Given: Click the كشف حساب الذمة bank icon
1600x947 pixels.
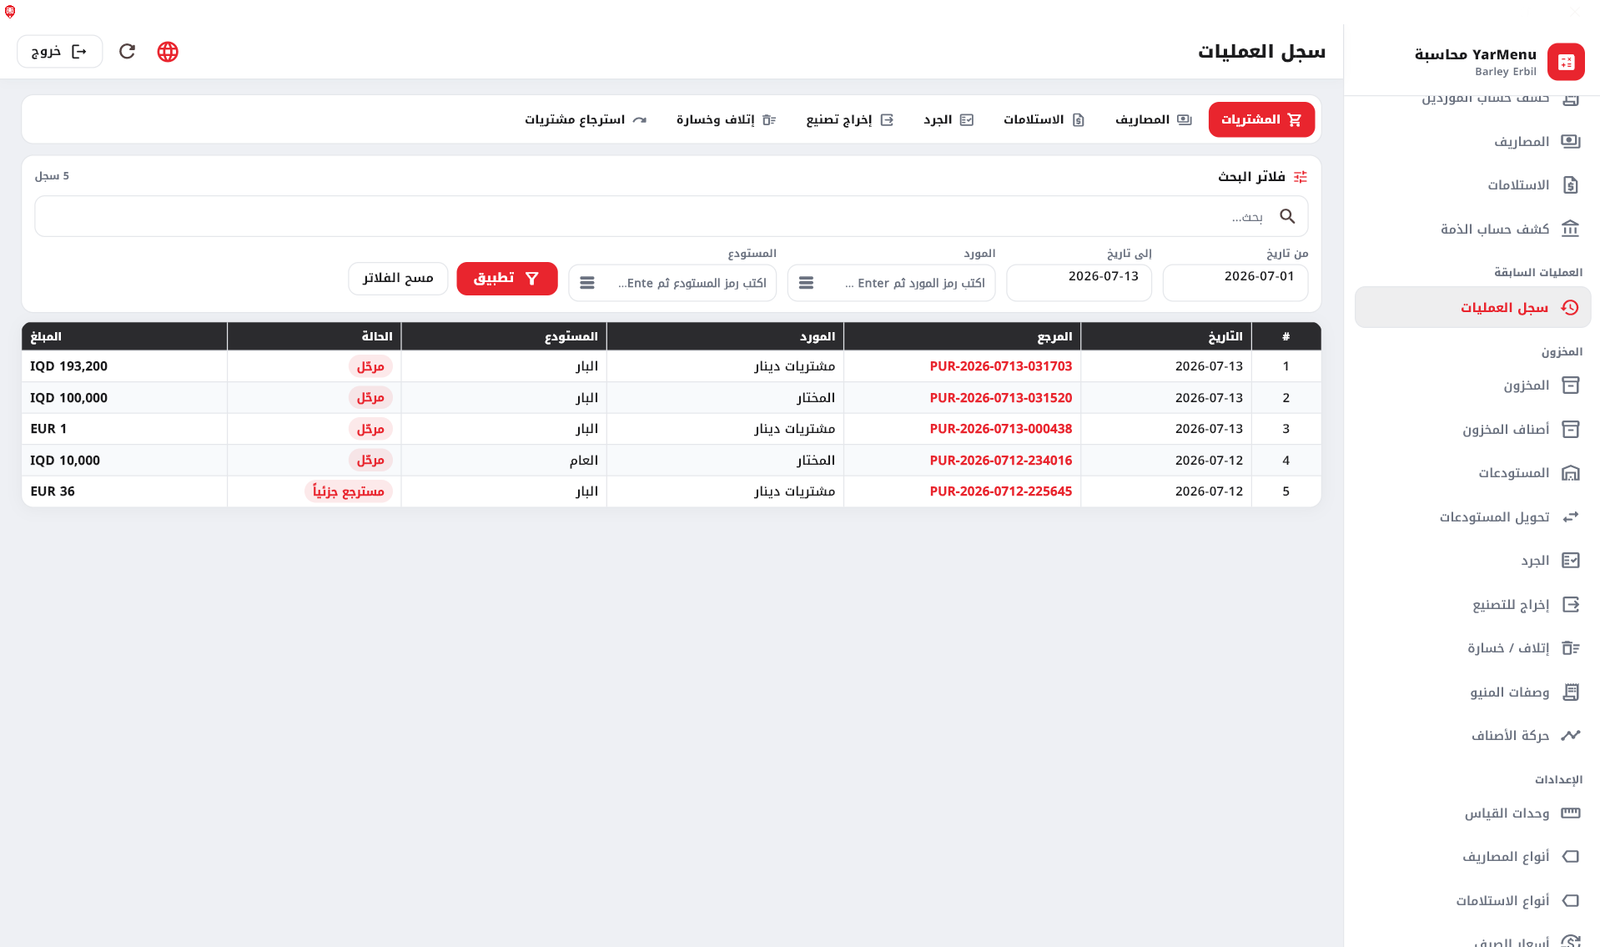Looking at the screenshot, I should tap(1571, 229).
